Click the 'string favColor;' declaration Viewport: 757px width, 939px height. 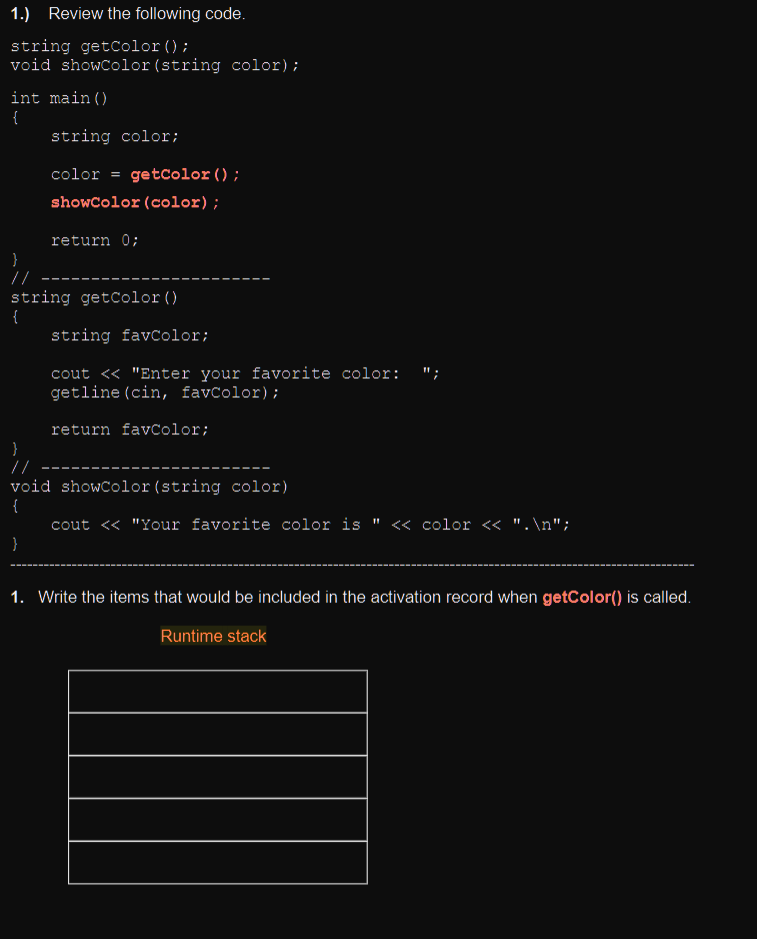(129, 335)
